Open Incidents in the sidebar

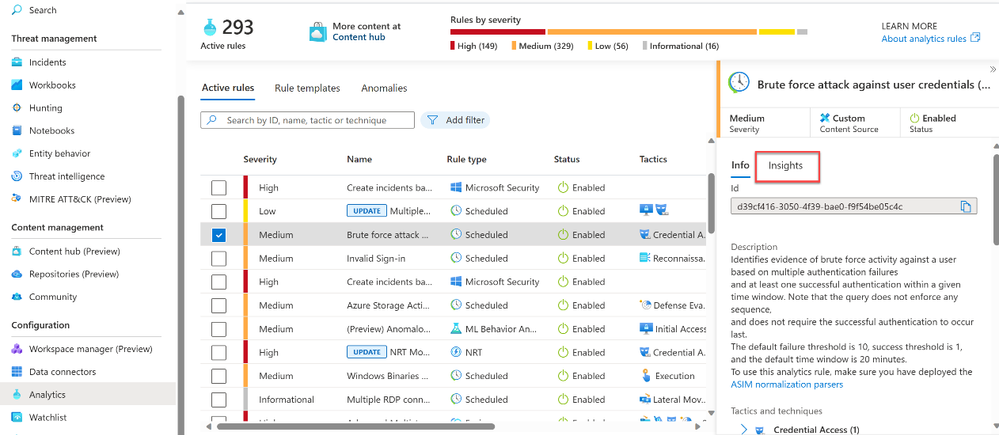point(47,62)
